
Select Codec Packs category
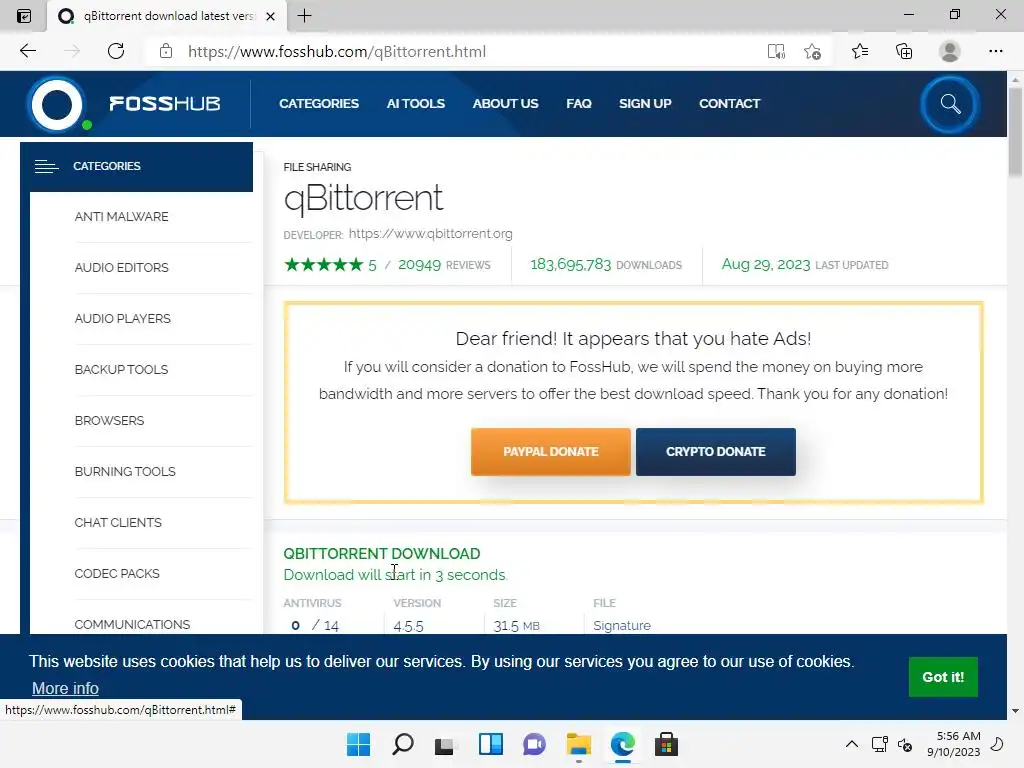click(117, 573)
